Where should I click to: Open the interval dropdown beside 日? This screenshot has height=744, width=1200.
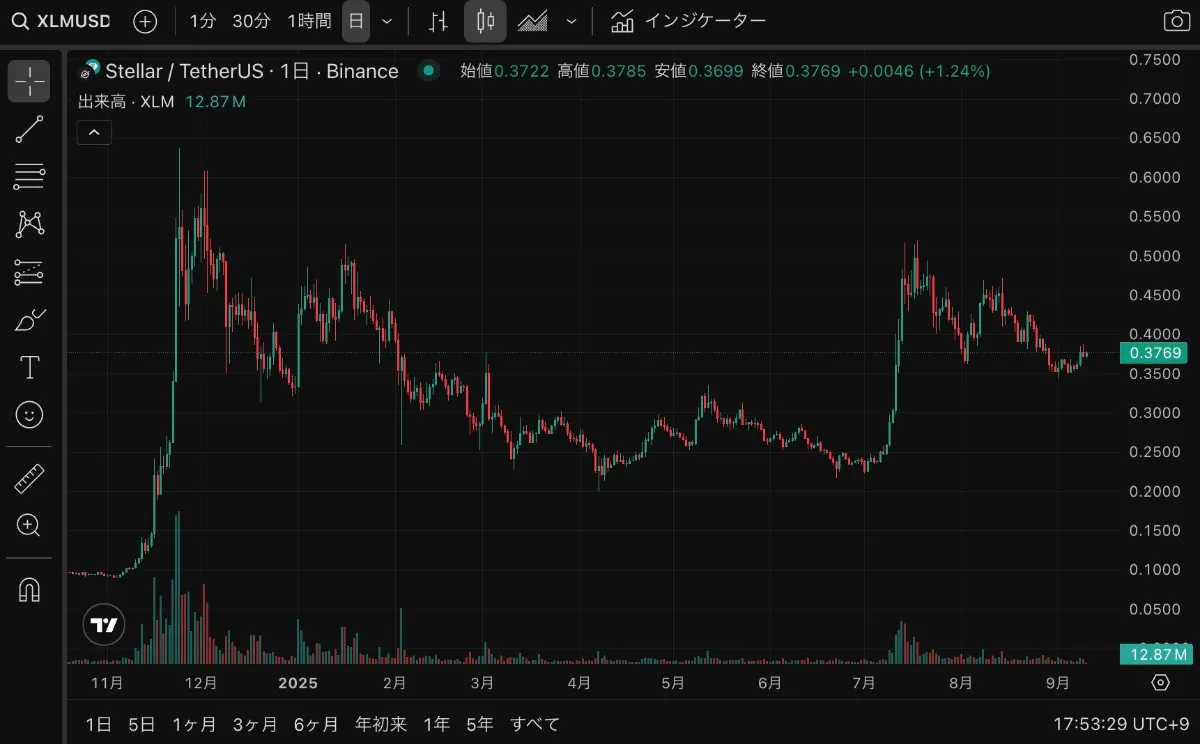tap(388, 21)
